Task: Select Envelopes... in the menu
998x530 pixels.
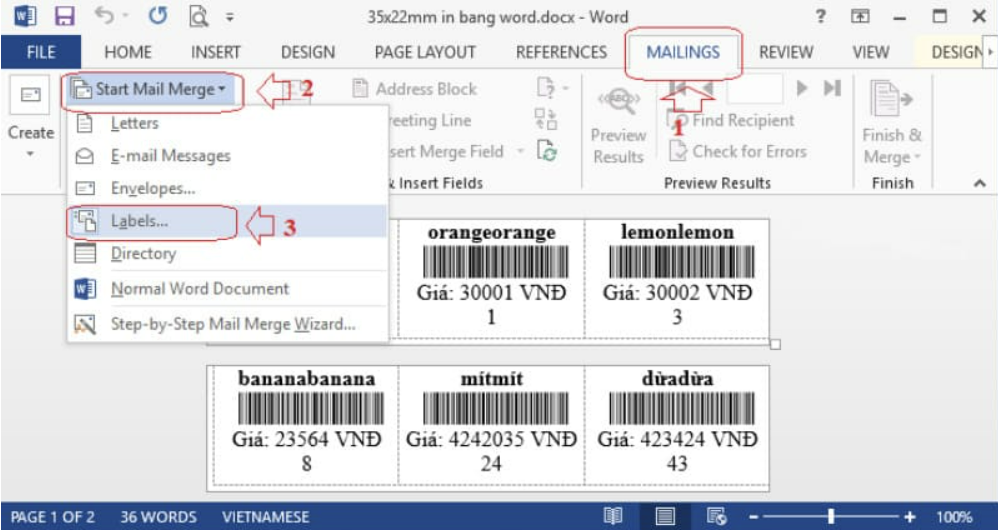Action: [228, 188]
